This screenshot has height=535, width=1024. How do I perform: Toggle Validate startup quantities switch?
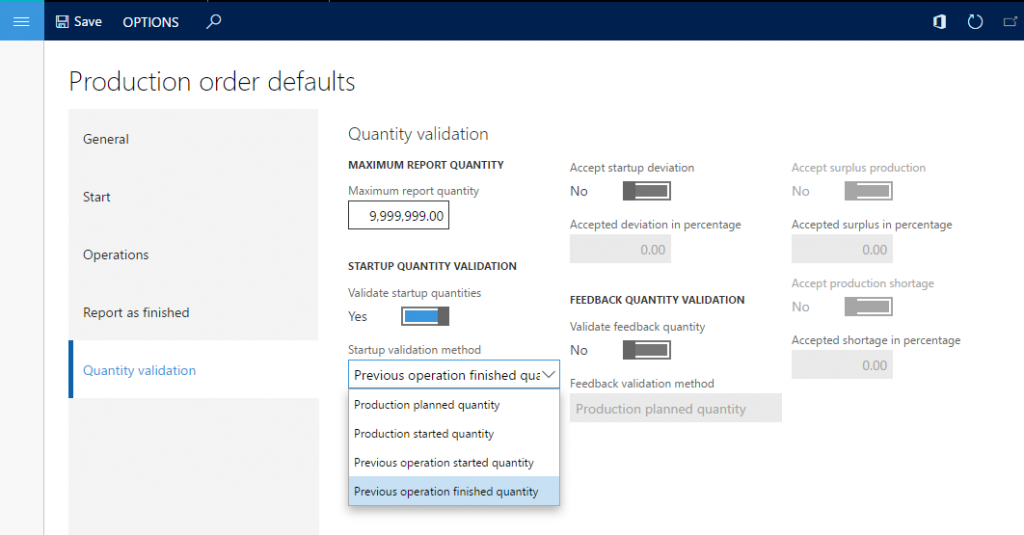(x=424, y=316)
